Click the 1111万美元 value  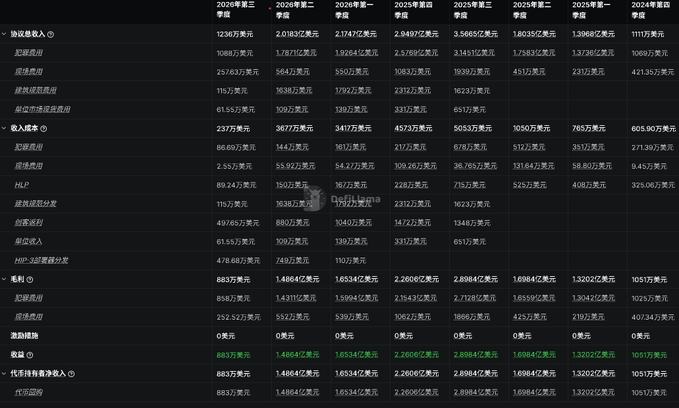[647, 34]
